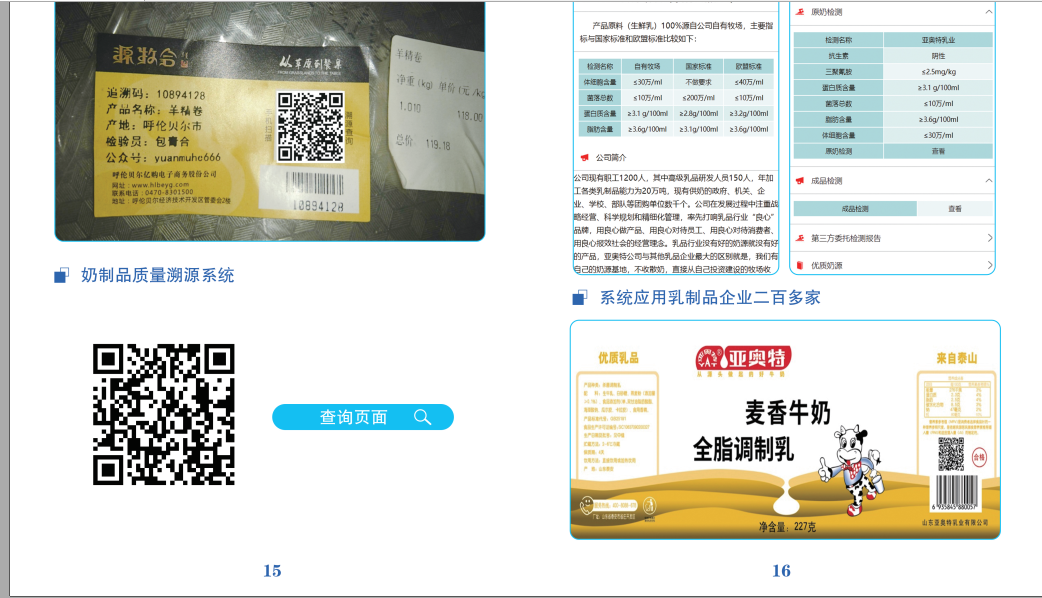The width and height of the screenshot is (1042, 598).
Task: Click heading 系统应用乳制品企业二百多家
Action: point(710,298)
